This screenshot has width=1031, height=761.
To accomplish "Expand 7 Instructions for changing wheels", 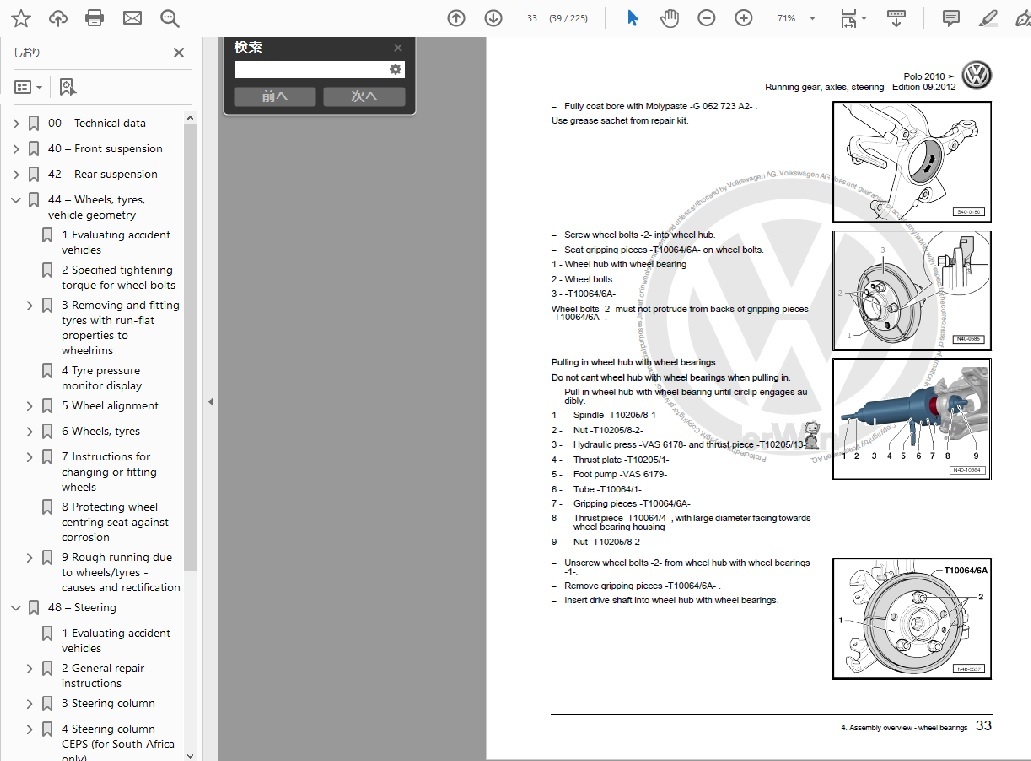I will pos(30,457).
